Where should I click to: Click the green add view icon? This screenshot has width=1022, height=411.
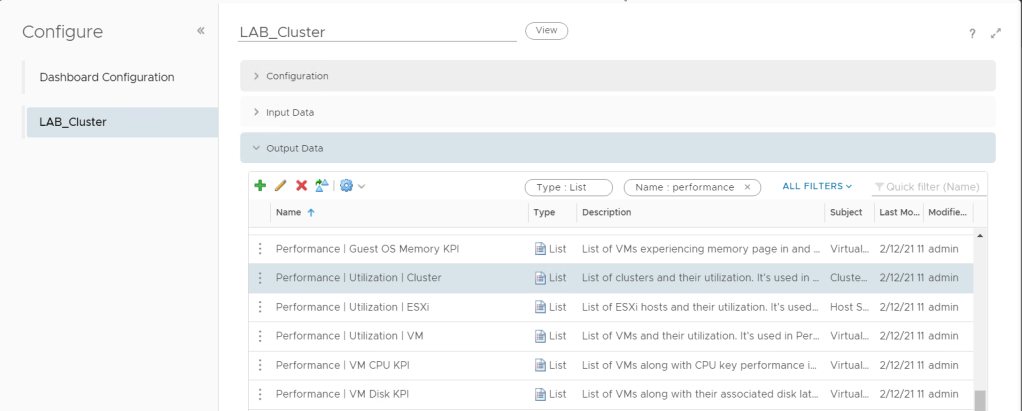point(260,186)
